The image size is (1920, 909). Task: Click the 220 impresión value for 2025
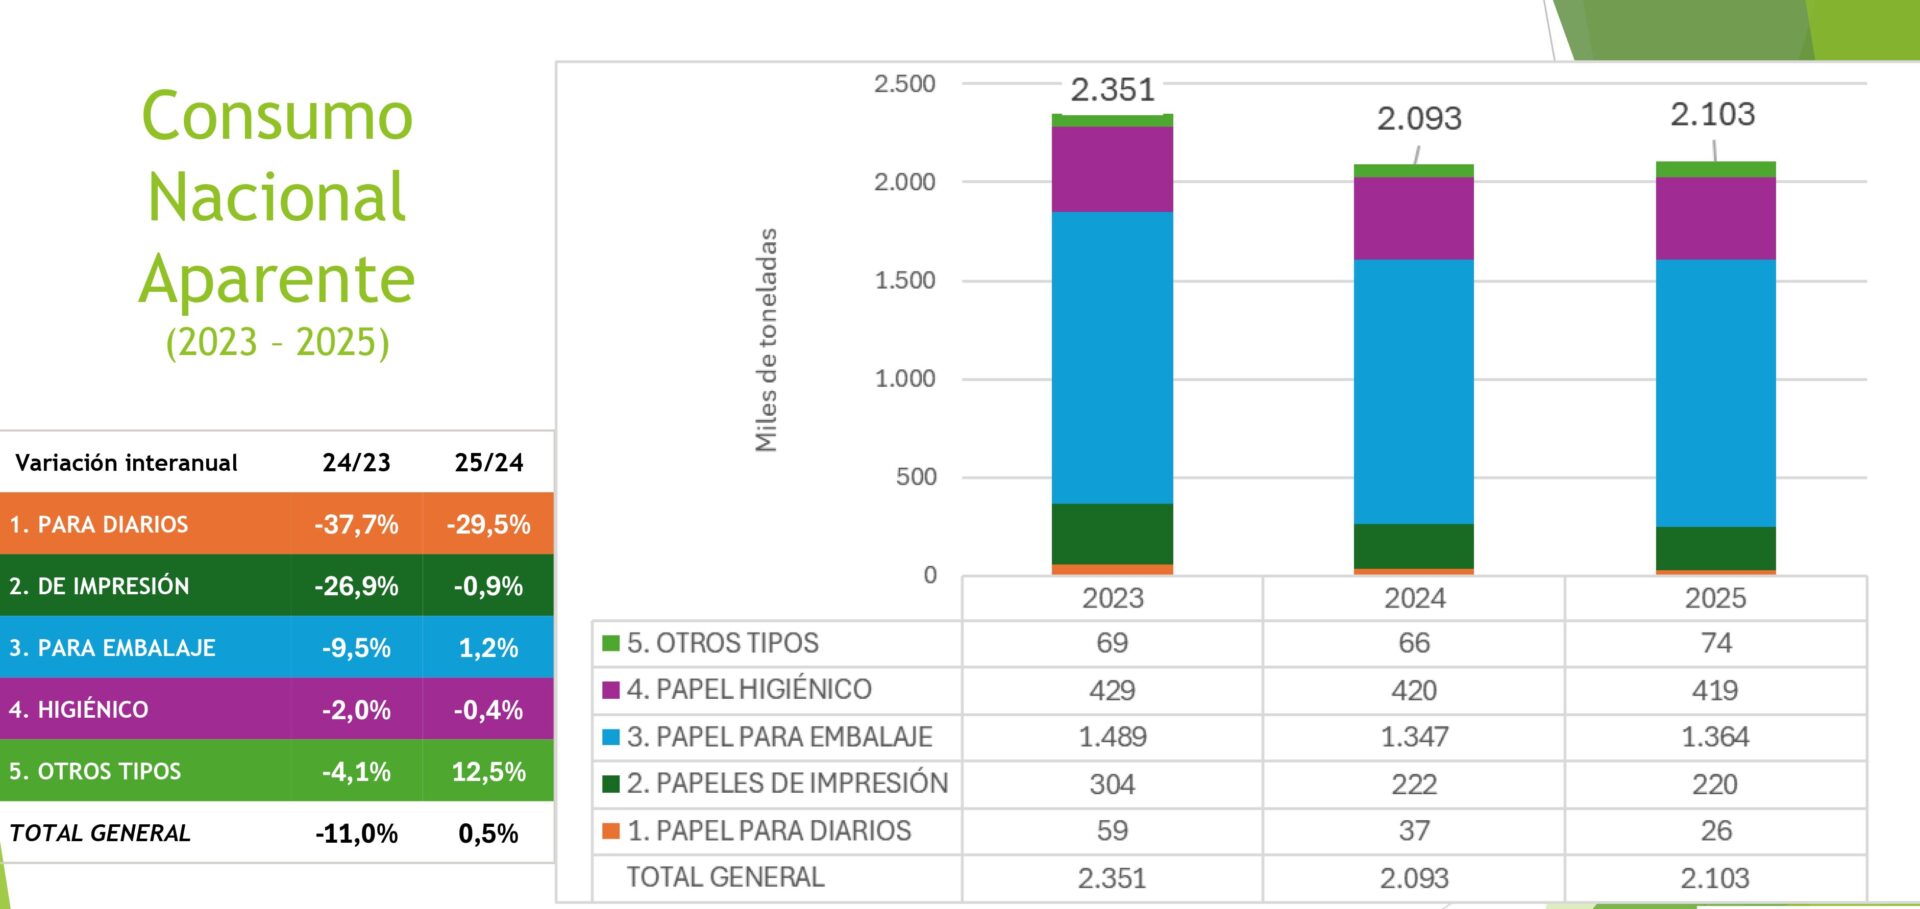(x=1716, y=784)
